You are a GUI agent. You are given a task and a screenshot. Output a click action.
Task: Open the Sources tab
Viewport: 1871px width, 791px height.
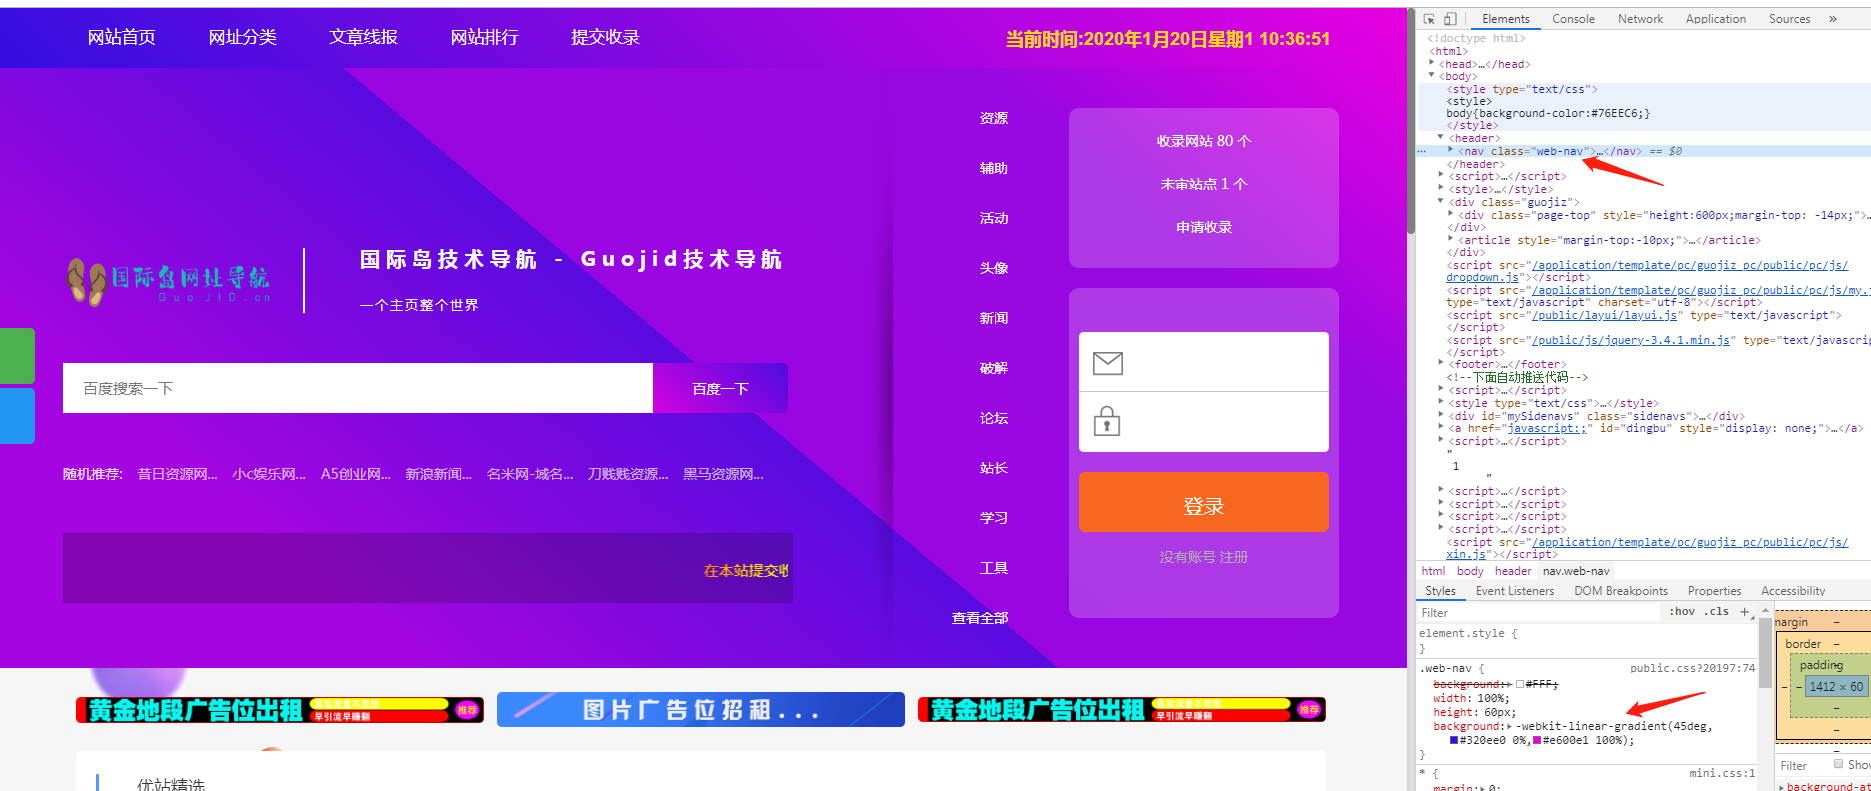(1789, 19)
